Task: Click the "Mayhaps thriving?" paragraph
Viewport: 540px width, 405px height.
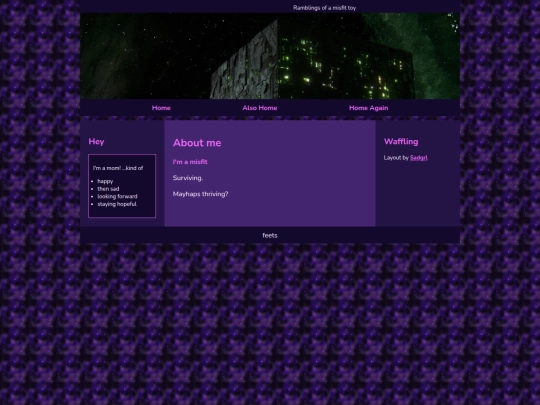Action: click(x=200, y=194)
